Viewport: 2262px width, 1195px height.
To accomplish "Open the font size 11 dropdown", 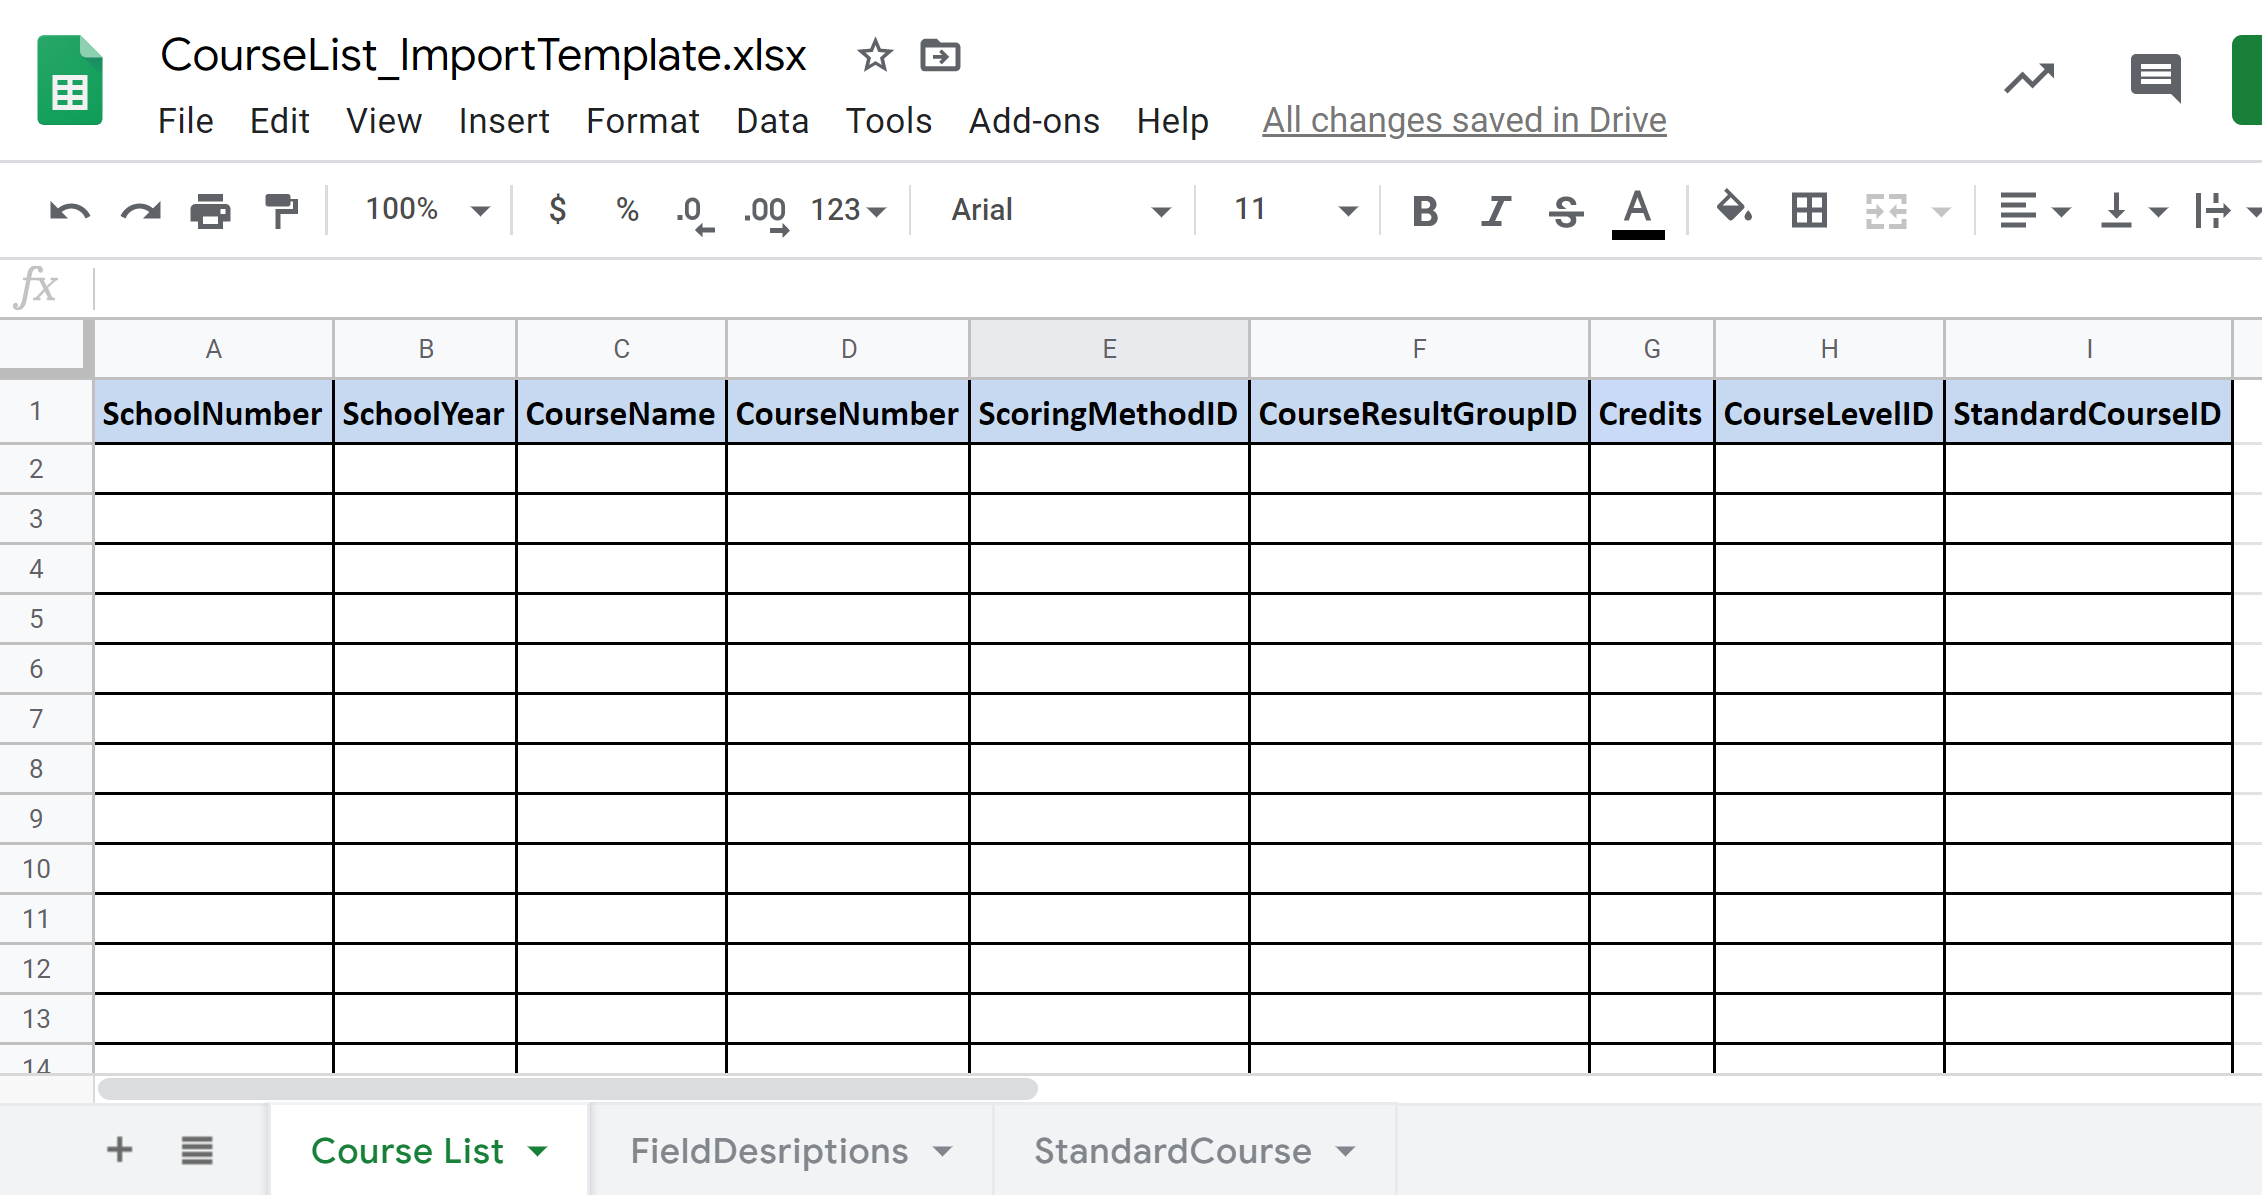I will (1294, 210).
